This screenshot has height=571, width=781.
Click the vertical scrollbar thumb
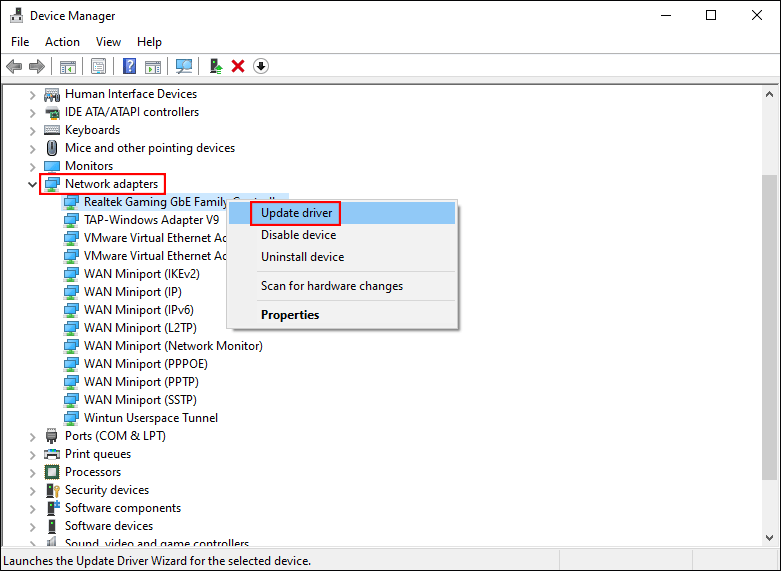[x=770, y=327]
